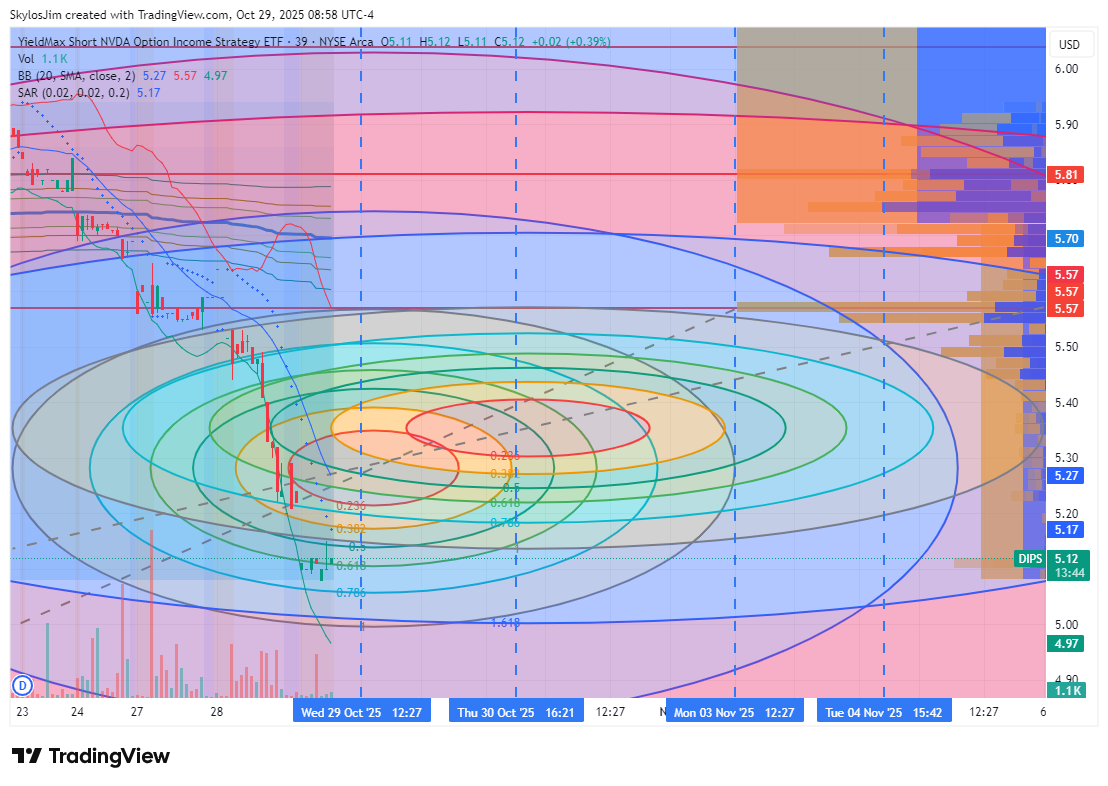Click the Thu 30 Oct '25 time marker
This screenshot has width=1108, height=786.
coord(516,712)
